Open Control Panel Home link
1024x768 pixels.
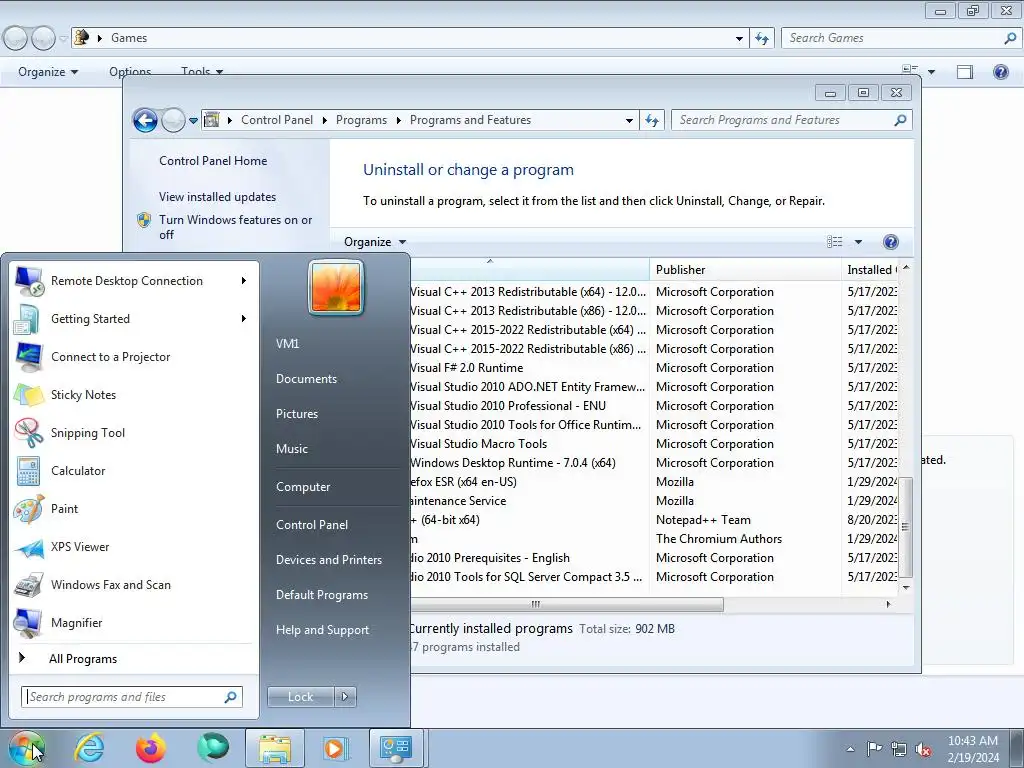tap(213, 161)
